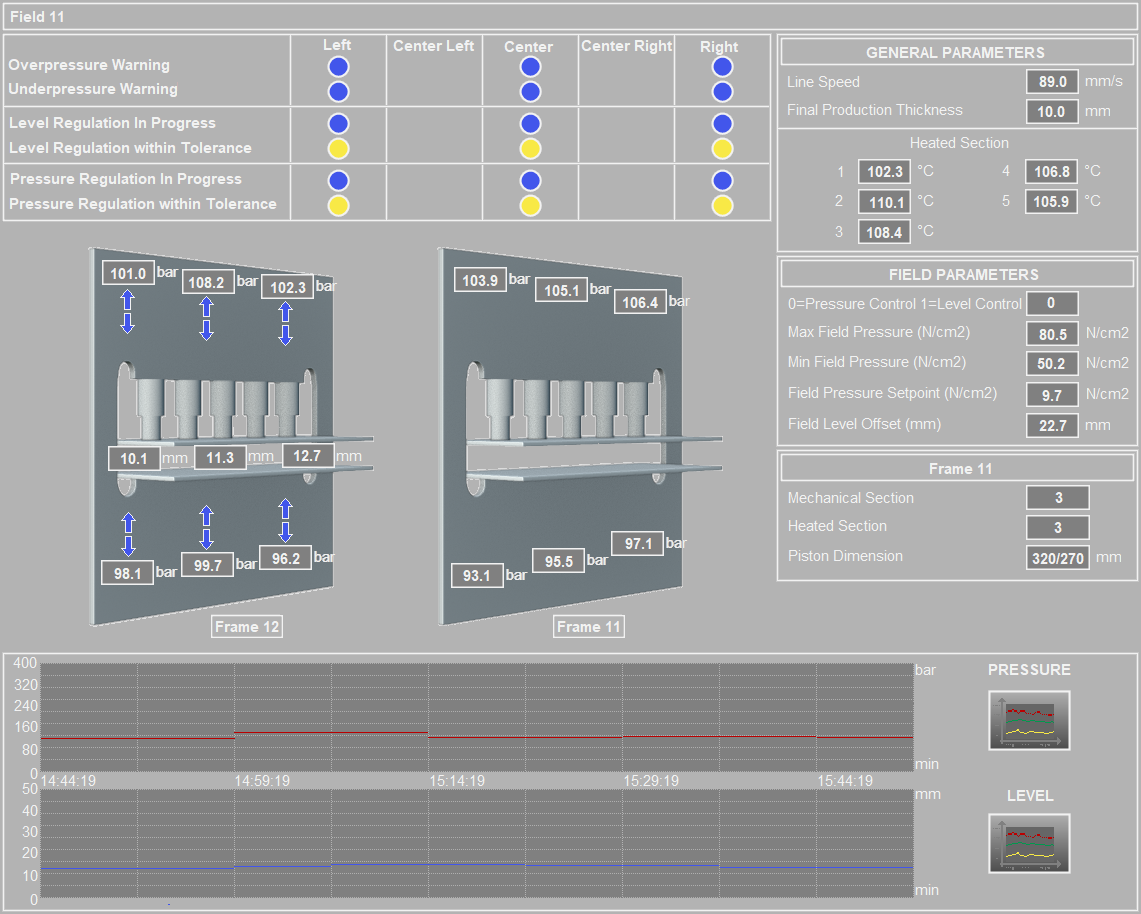Open the LEVEL trend chart icon

pyautogui.click(x=1029, y=843)
